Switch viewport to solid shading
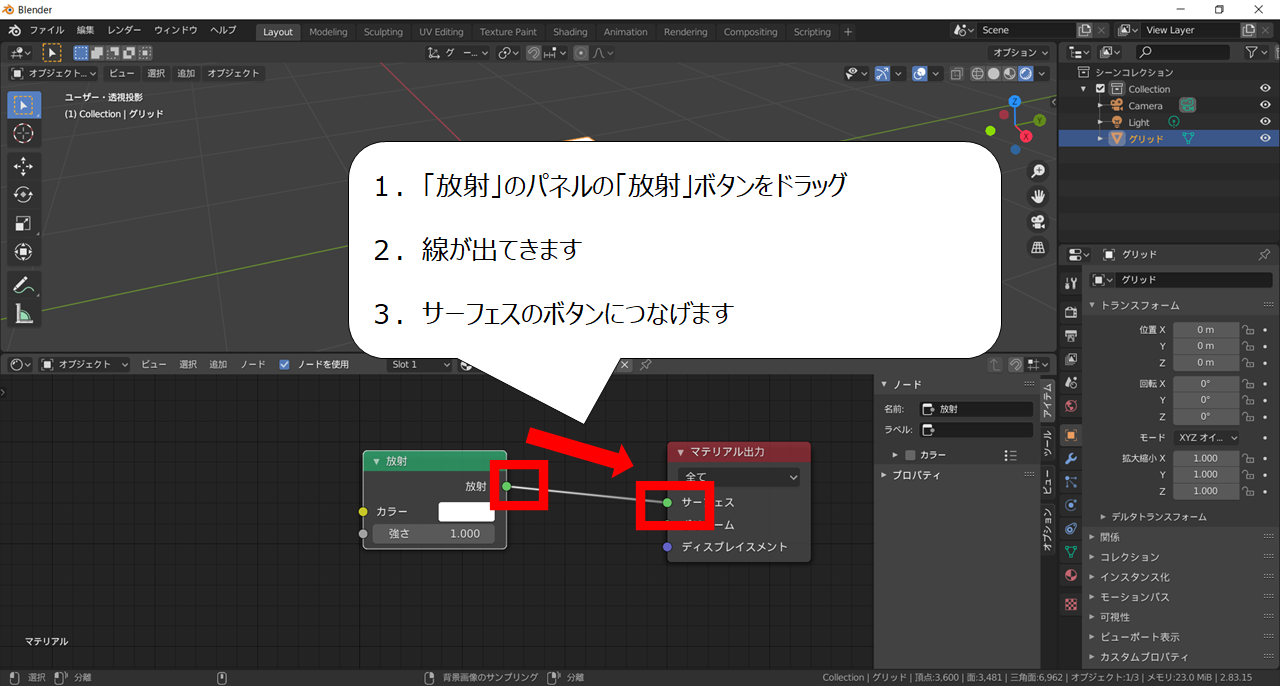Viewport: 1280px width, 686px height. (x=993, y=73)
